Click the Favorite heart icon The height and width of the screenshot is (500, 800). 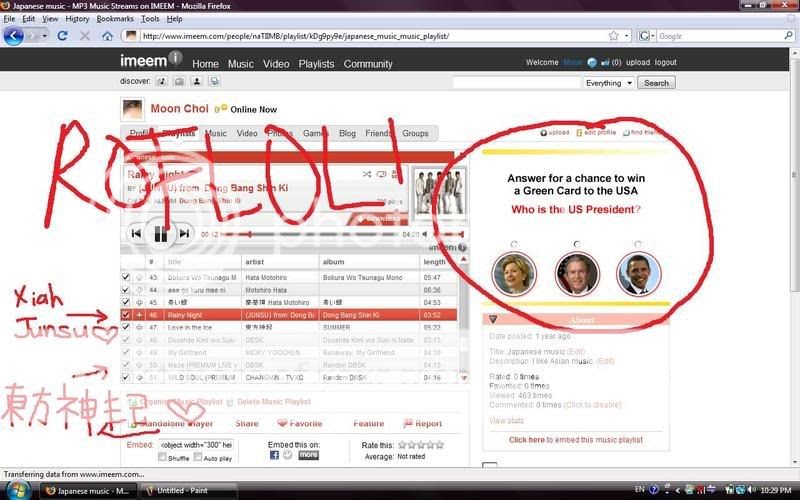coord(282,423)
